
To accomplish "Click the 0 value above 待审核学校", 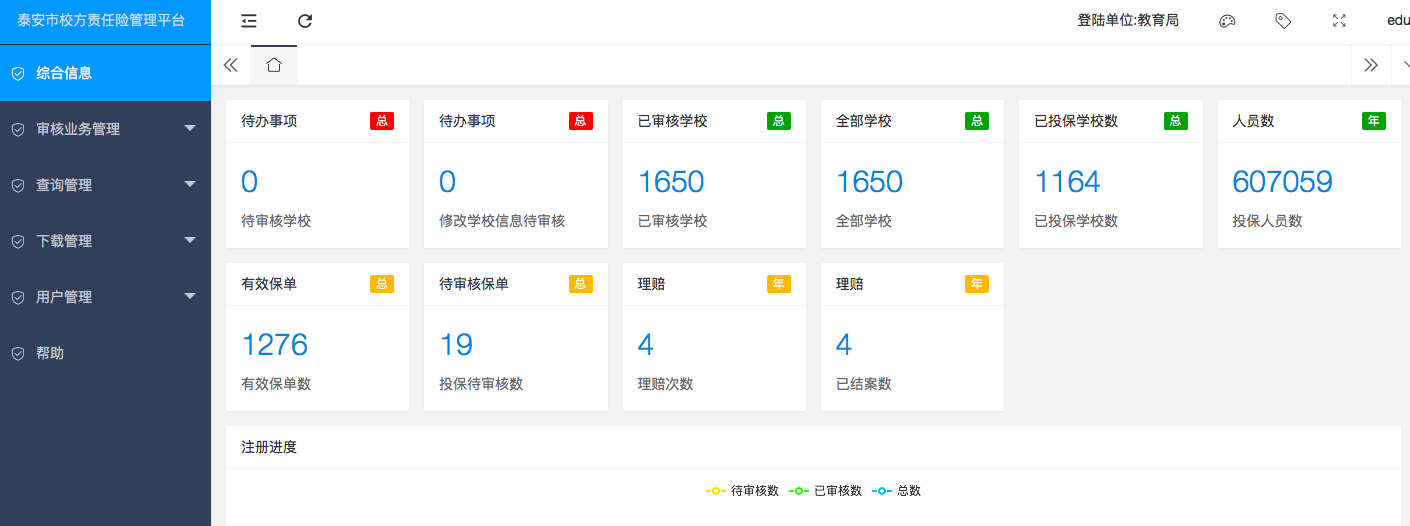I will (x=250, y=182).
